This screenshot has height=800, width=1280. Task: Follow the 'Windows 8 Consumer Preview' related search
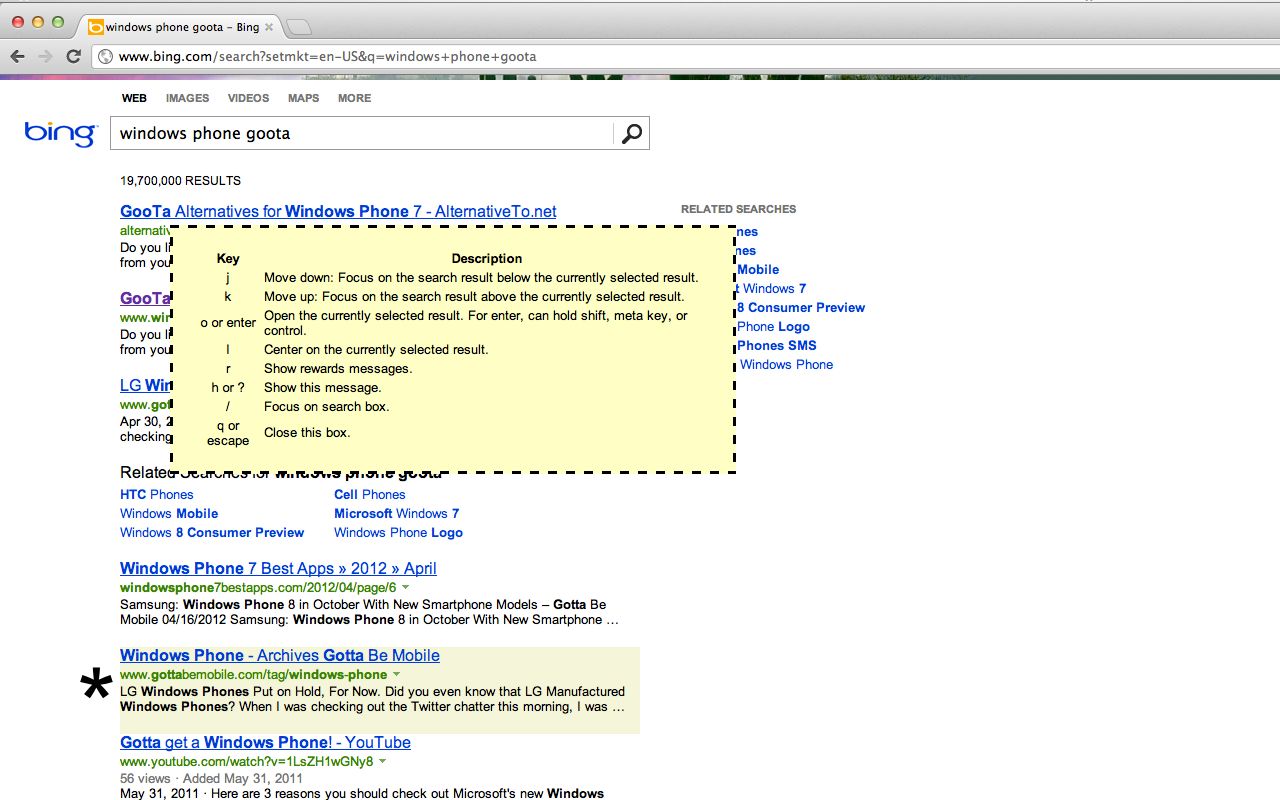[212, 533]
